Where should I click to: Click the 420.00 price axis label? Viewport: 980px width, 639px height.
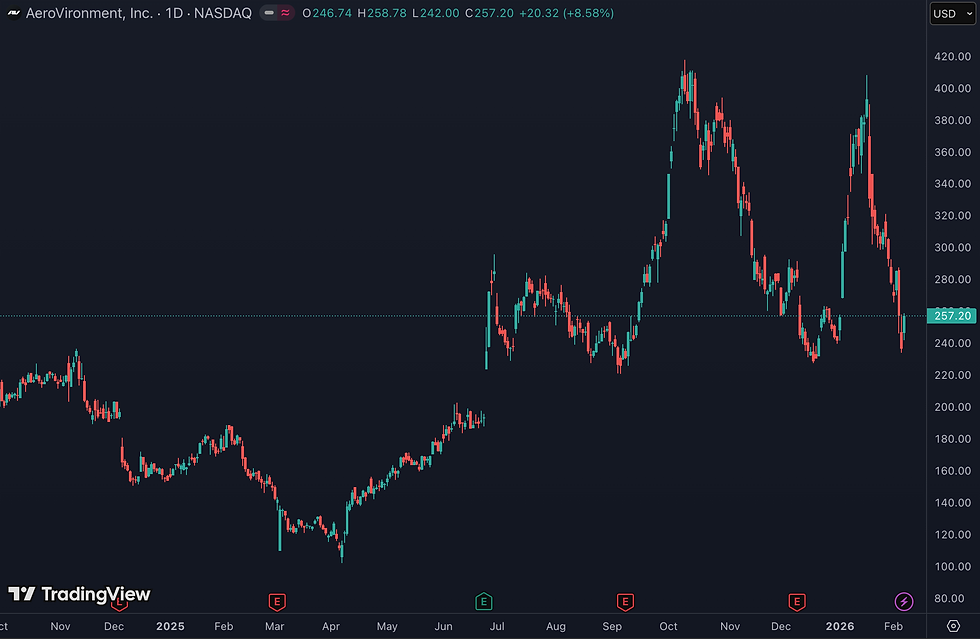(952, 56)
